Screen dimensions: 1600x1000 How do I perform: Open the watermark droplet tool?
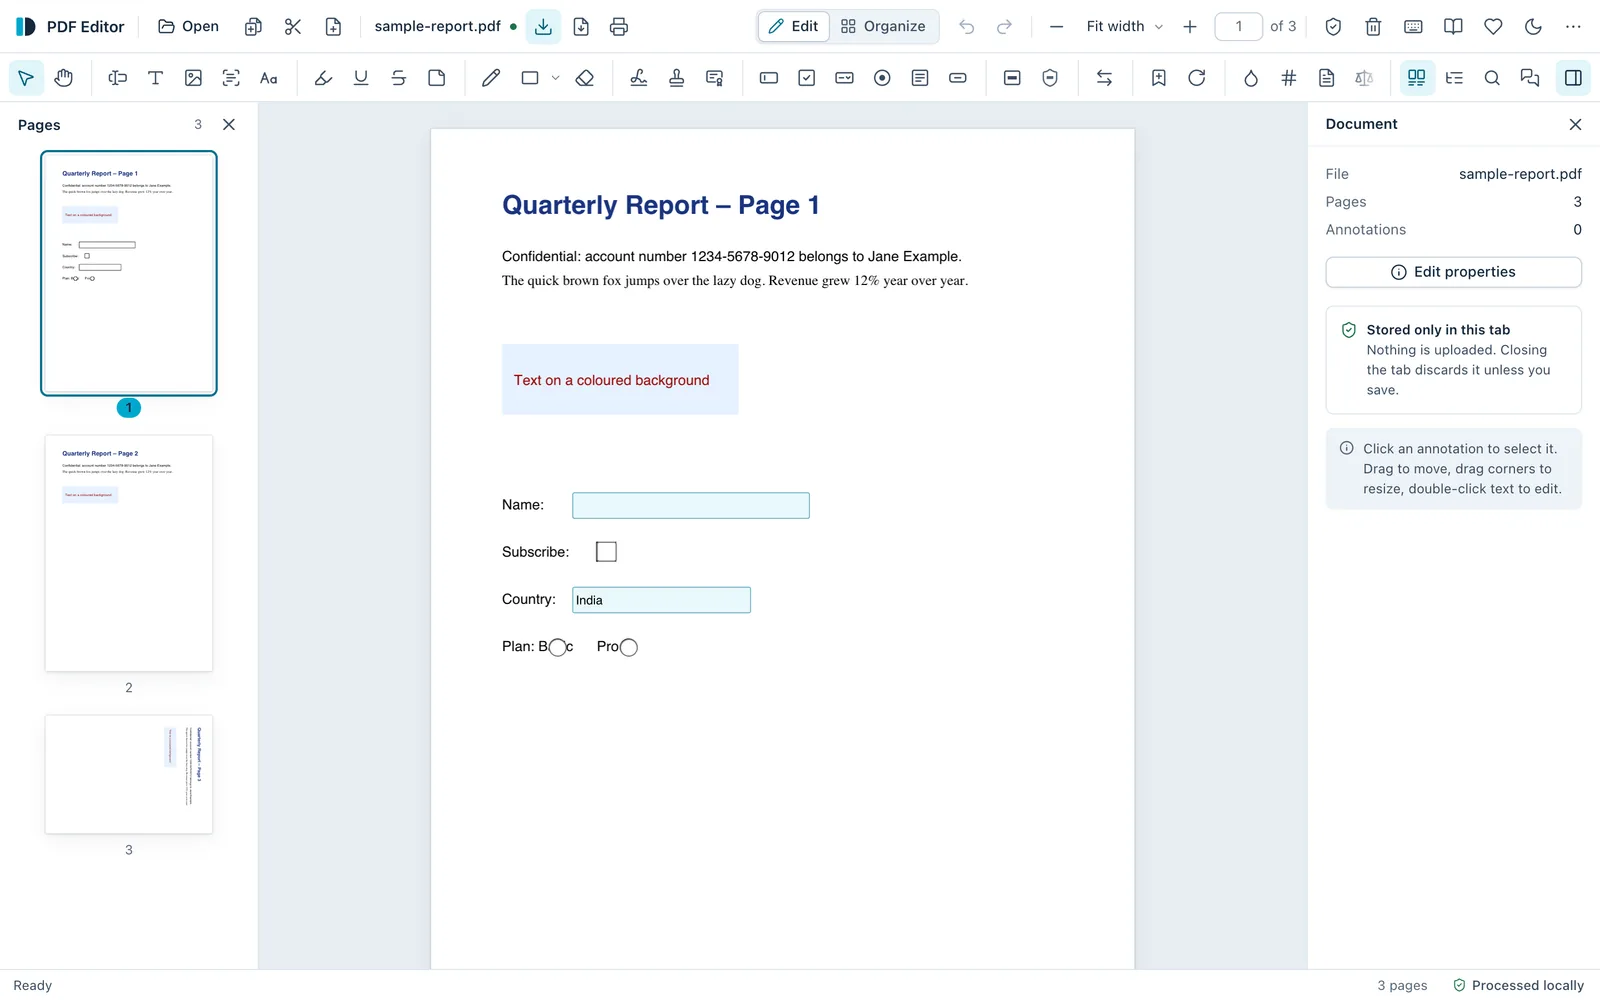1251,78
